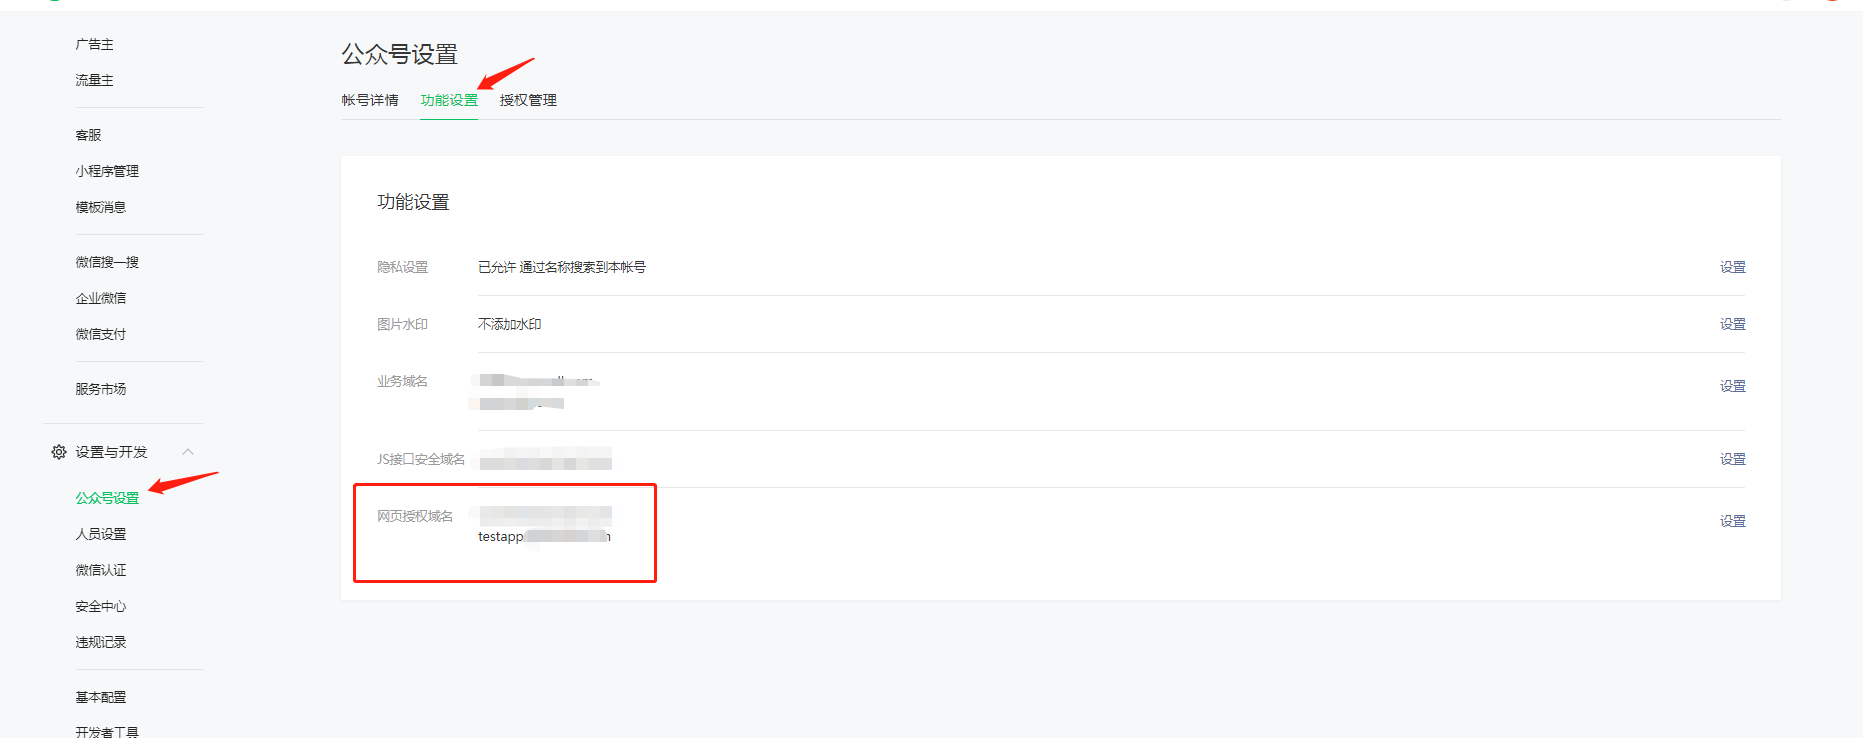Select the 公众号设置 sidebar item
1863x738 pixels.
107,498
